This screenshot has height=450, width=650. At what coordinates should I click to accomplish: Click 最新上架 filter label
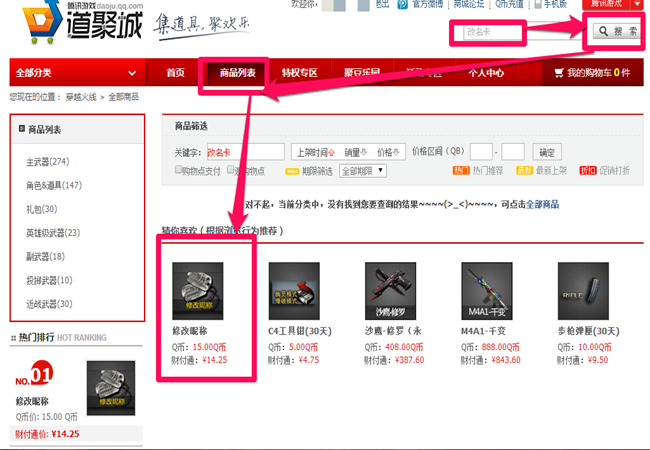pyautogui.click(x=551, y=170)
